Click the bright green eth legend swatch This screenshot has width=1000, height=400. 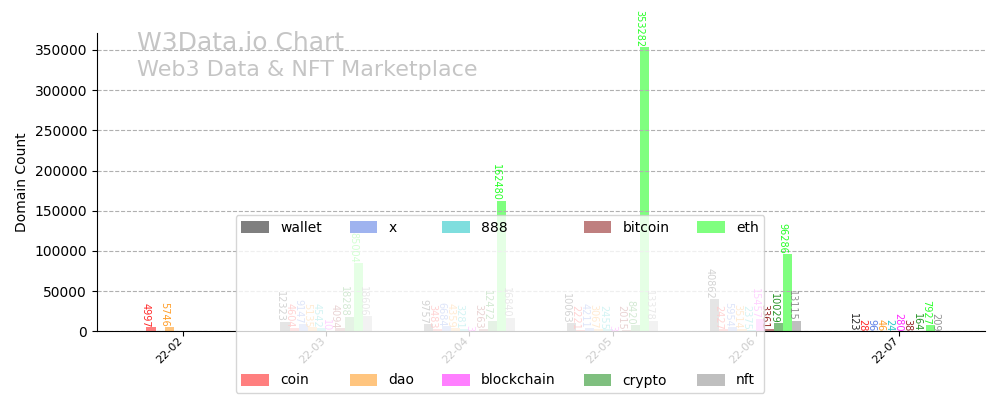[x=711, y=227]
